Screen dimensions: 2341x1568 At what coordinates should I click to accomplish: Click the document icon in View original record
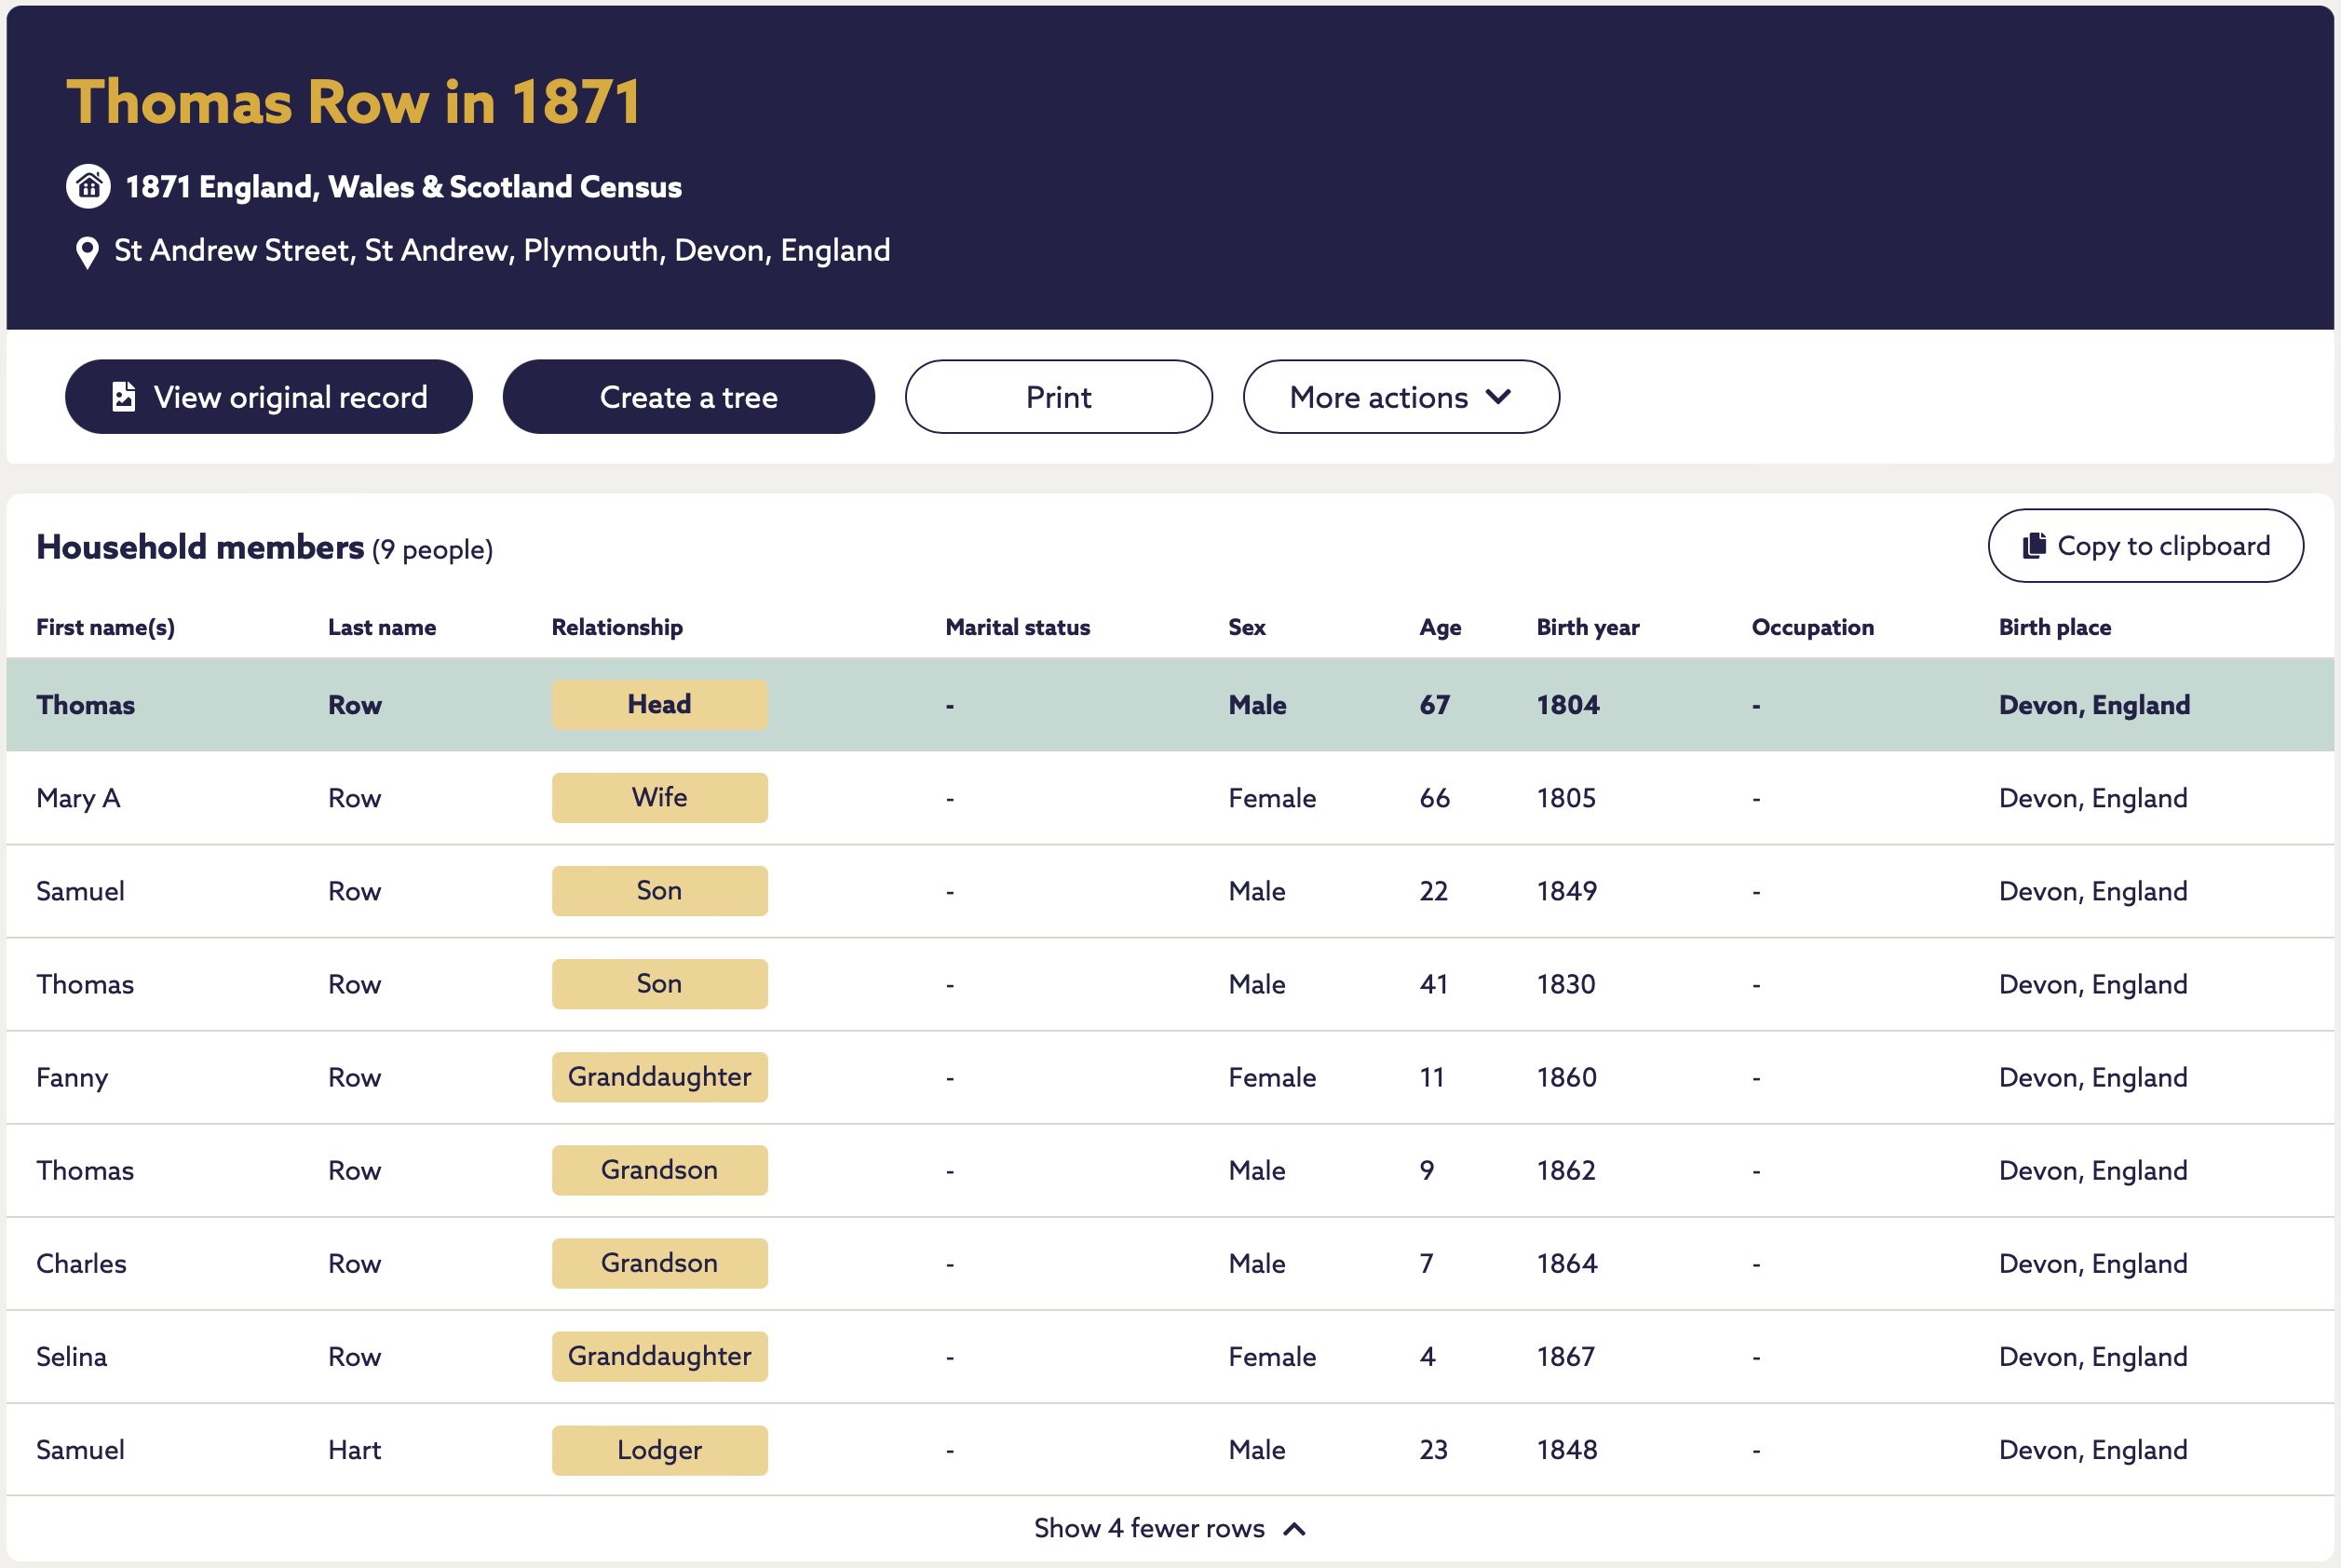(x=124, y=397)
